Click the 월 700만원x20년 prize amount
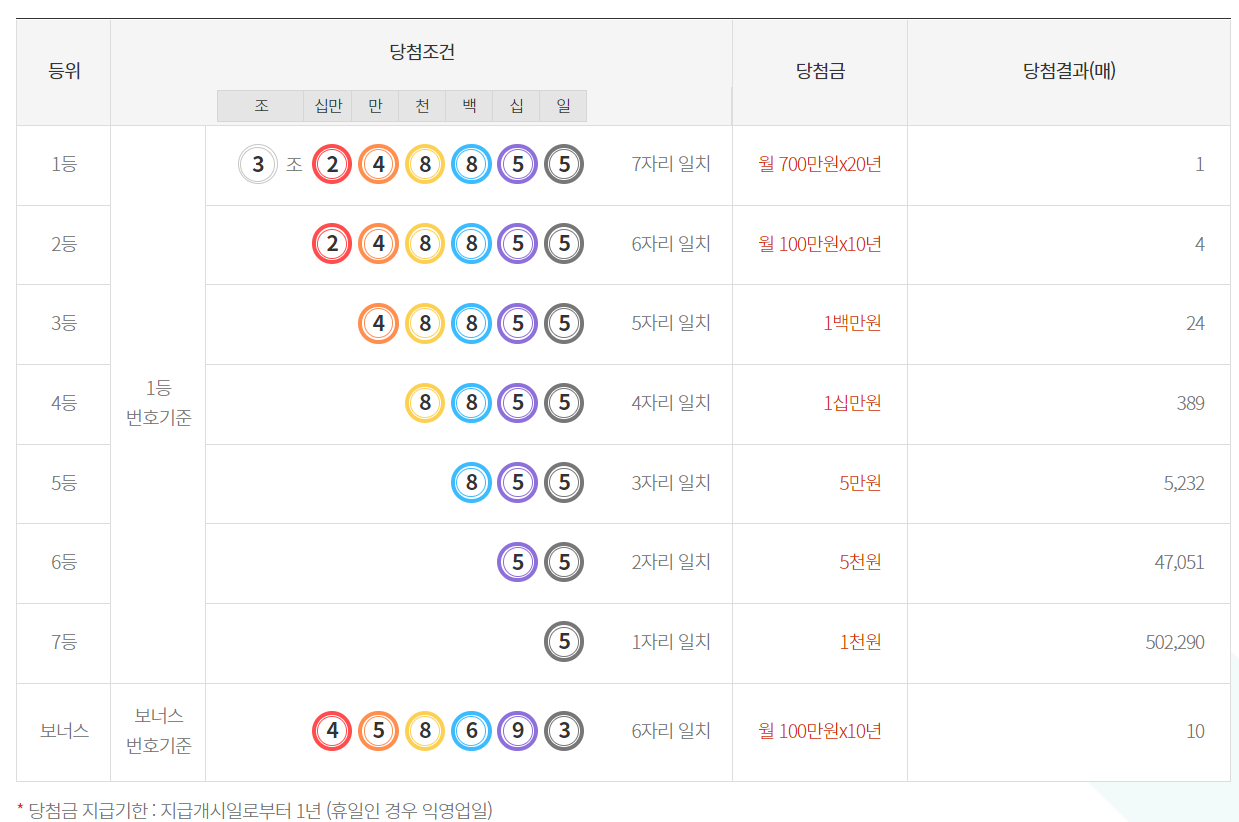 (x=820, y=164)
